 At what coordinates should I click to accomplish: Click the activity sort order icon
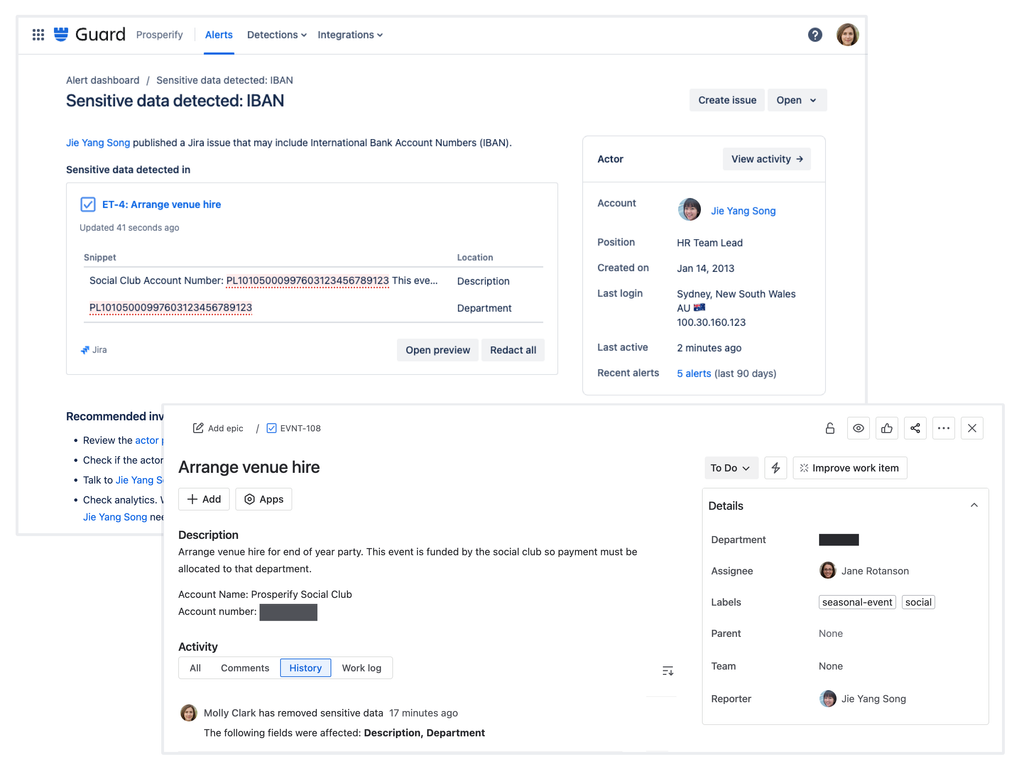[667, 671]
